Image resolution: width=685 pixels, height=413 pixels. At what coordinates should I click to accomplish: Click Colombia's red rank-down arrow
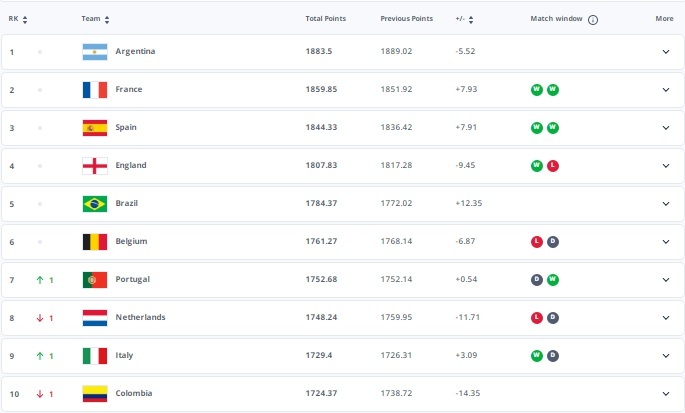click(x=40, y=394)
